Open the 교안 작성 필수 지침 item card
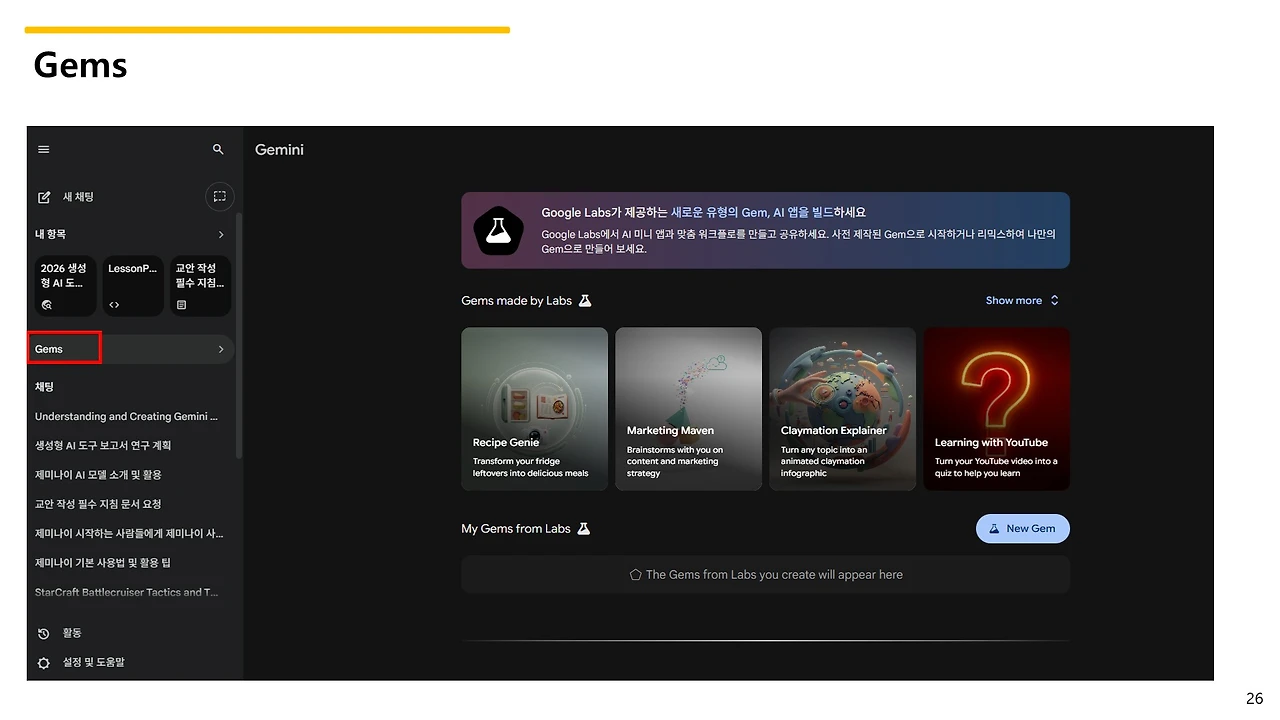This screenshot has height=720, width=1280. [200, 285]
